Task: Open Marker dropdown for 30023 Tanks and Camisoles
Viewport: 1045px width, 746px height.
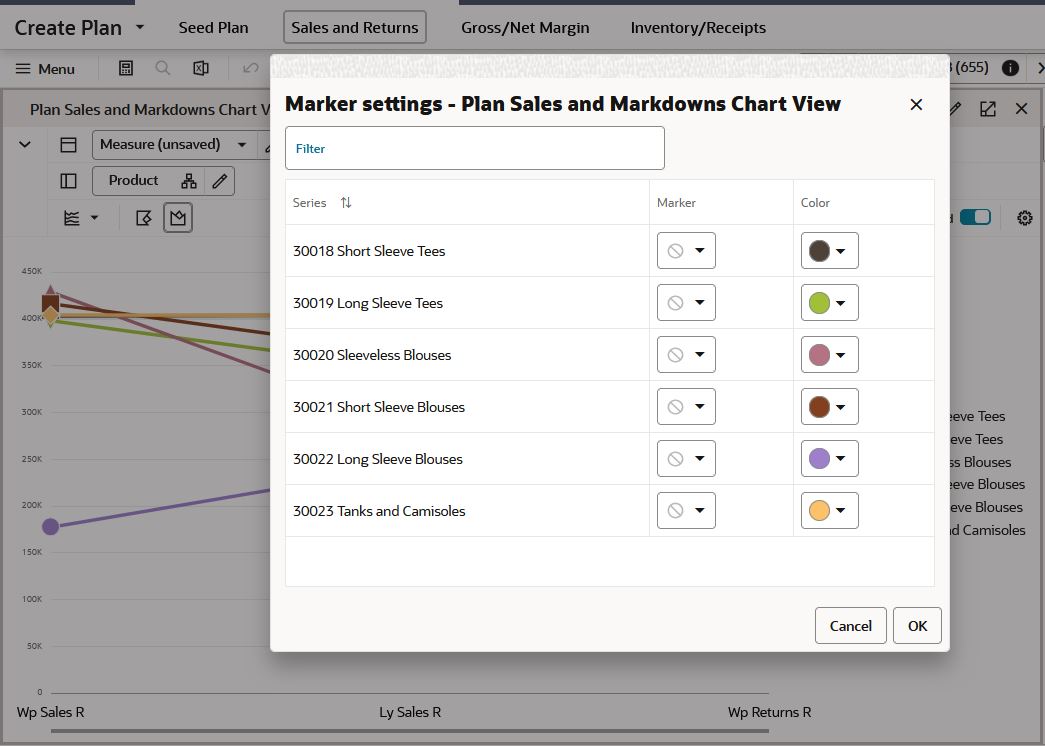Action: tap(686, 511)
